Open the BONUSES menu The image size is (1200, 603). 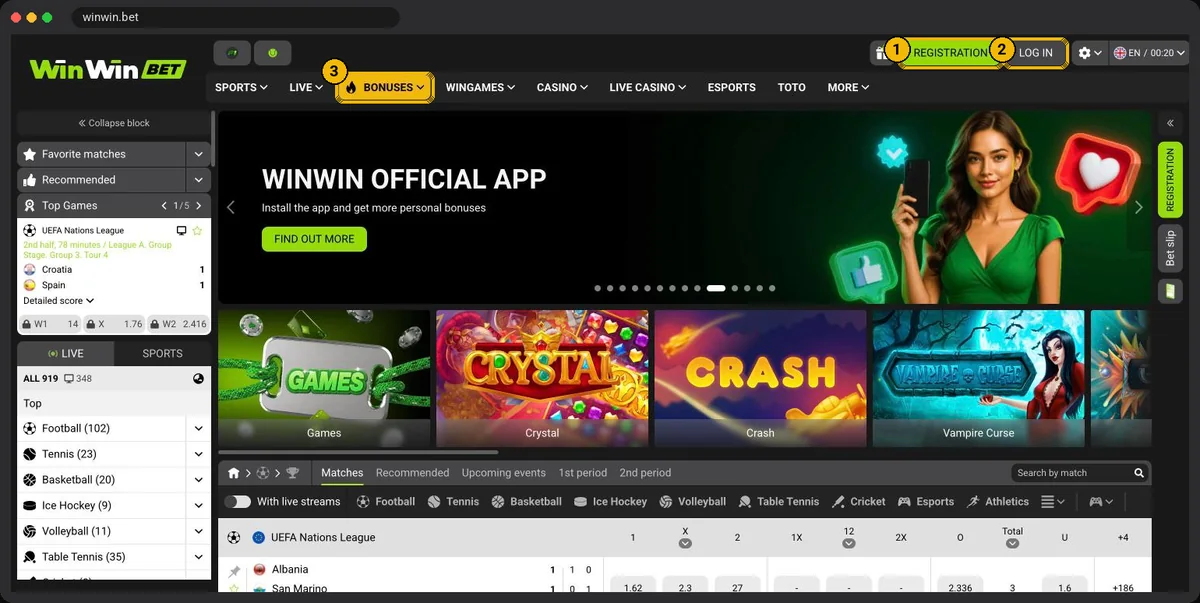coord(385,87)
